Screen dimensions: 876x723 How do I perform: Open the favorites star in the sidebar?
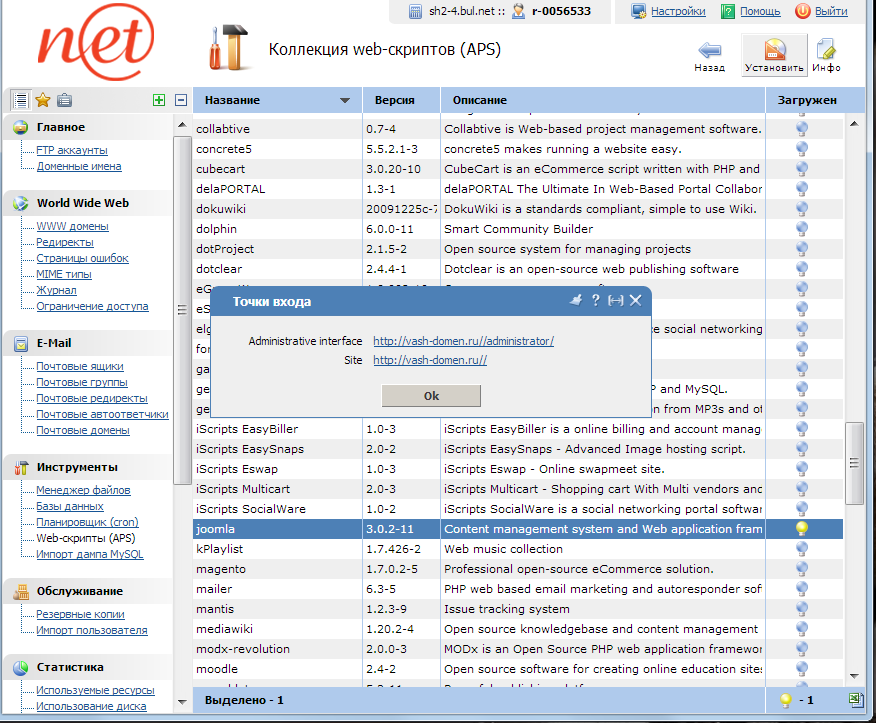42,100
